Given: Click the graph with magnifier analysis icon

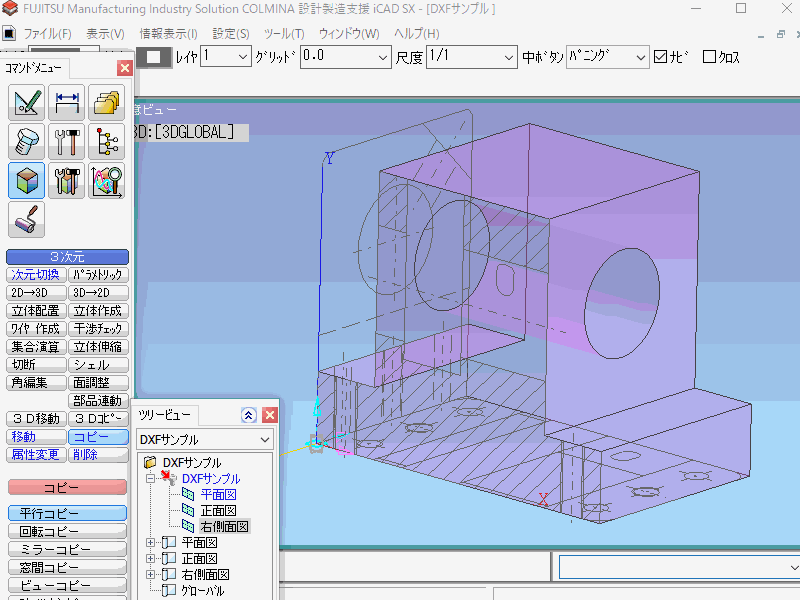Looking at the screenshot, I should point(106,180).
